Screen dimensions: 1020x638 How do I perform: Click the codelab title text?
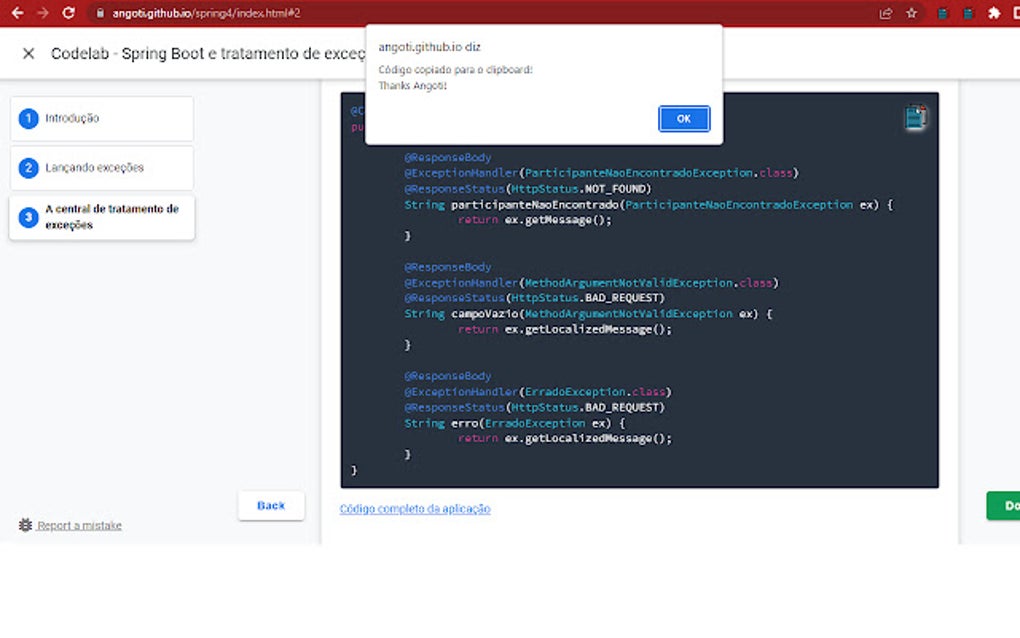[208, 53]
